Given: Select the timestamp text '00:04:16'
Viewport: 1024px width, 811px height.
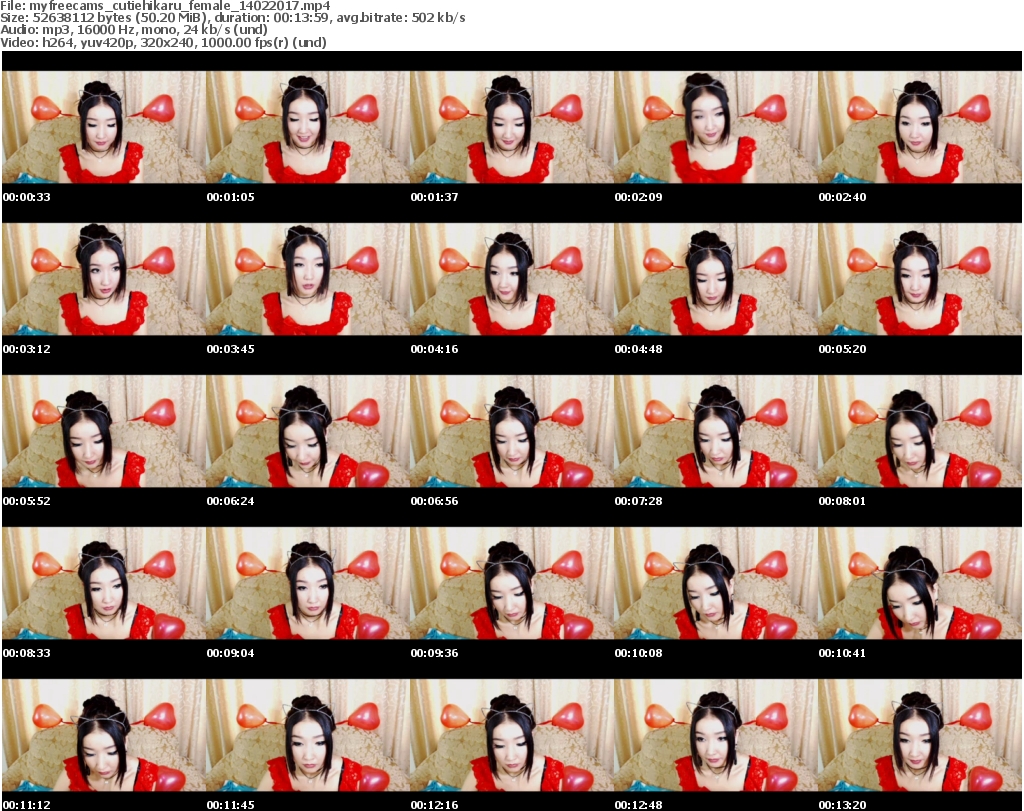Looking at the screenshot, I should pyautogui.click(x=434, y=349).
